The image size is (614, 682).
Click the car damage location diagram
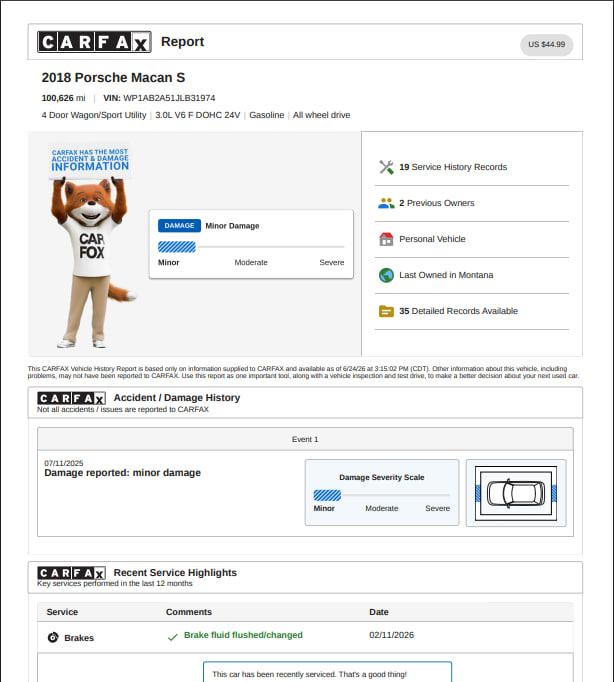(x=516, y=493)
